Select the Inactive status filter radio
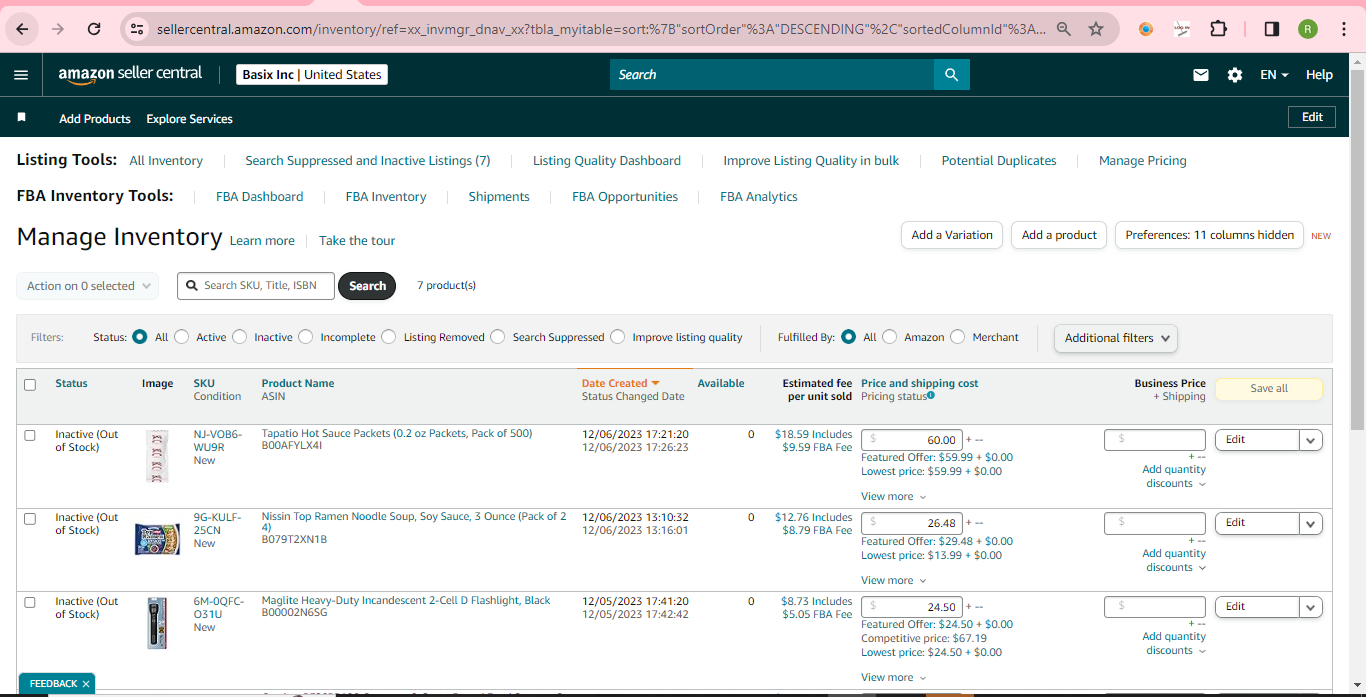Viewport: 1366px width, 697px height. pyautogui.click(x=240, y=337)
